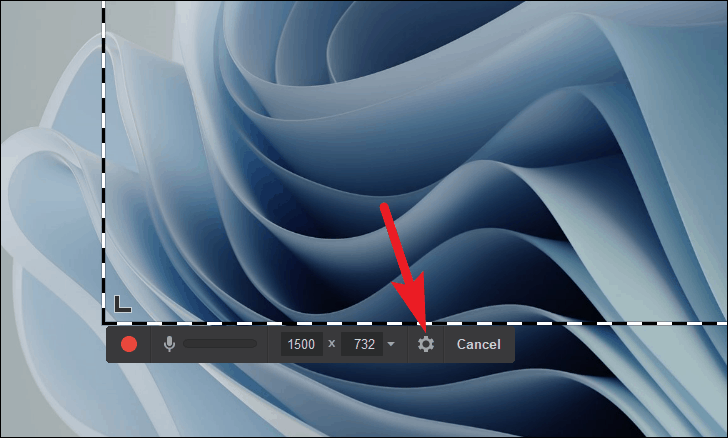Click the tip of the red arrowhead
728x438 pixels.
[422, 324]
